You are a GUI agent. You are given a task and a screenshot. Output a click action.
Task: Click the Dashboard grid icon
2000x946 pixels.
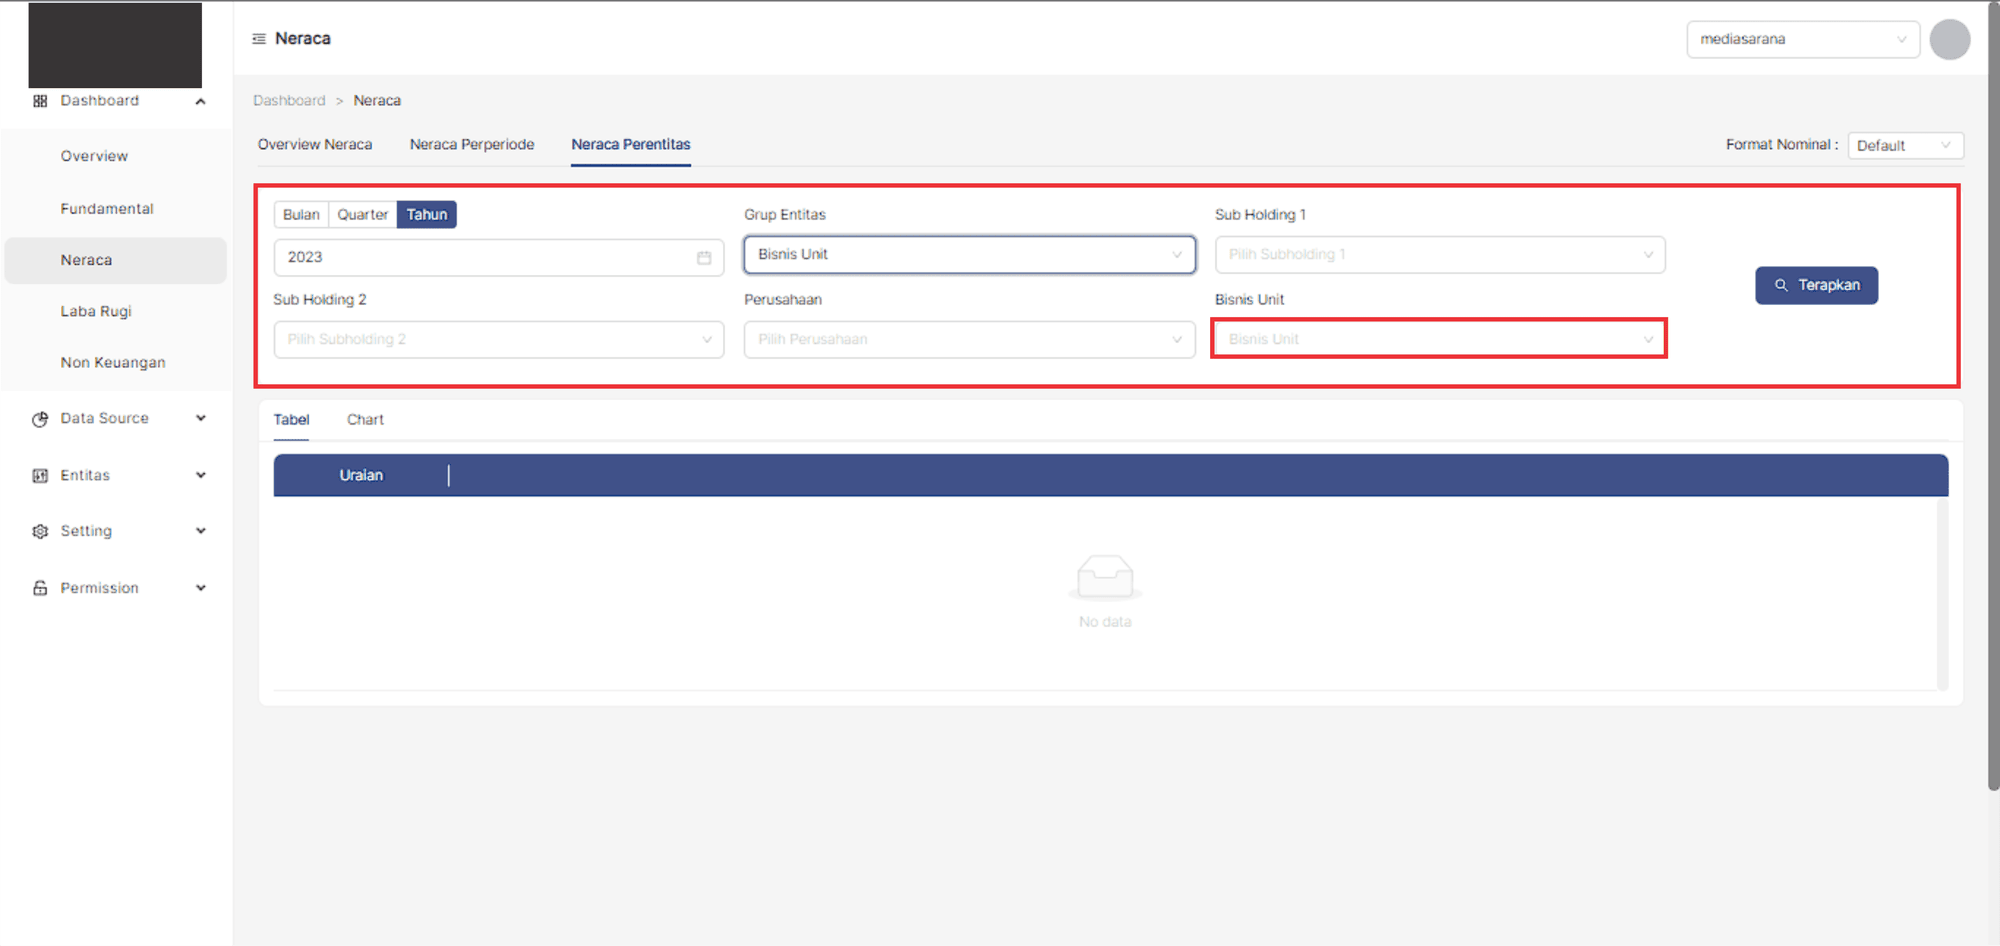click(x=40, y=101)
